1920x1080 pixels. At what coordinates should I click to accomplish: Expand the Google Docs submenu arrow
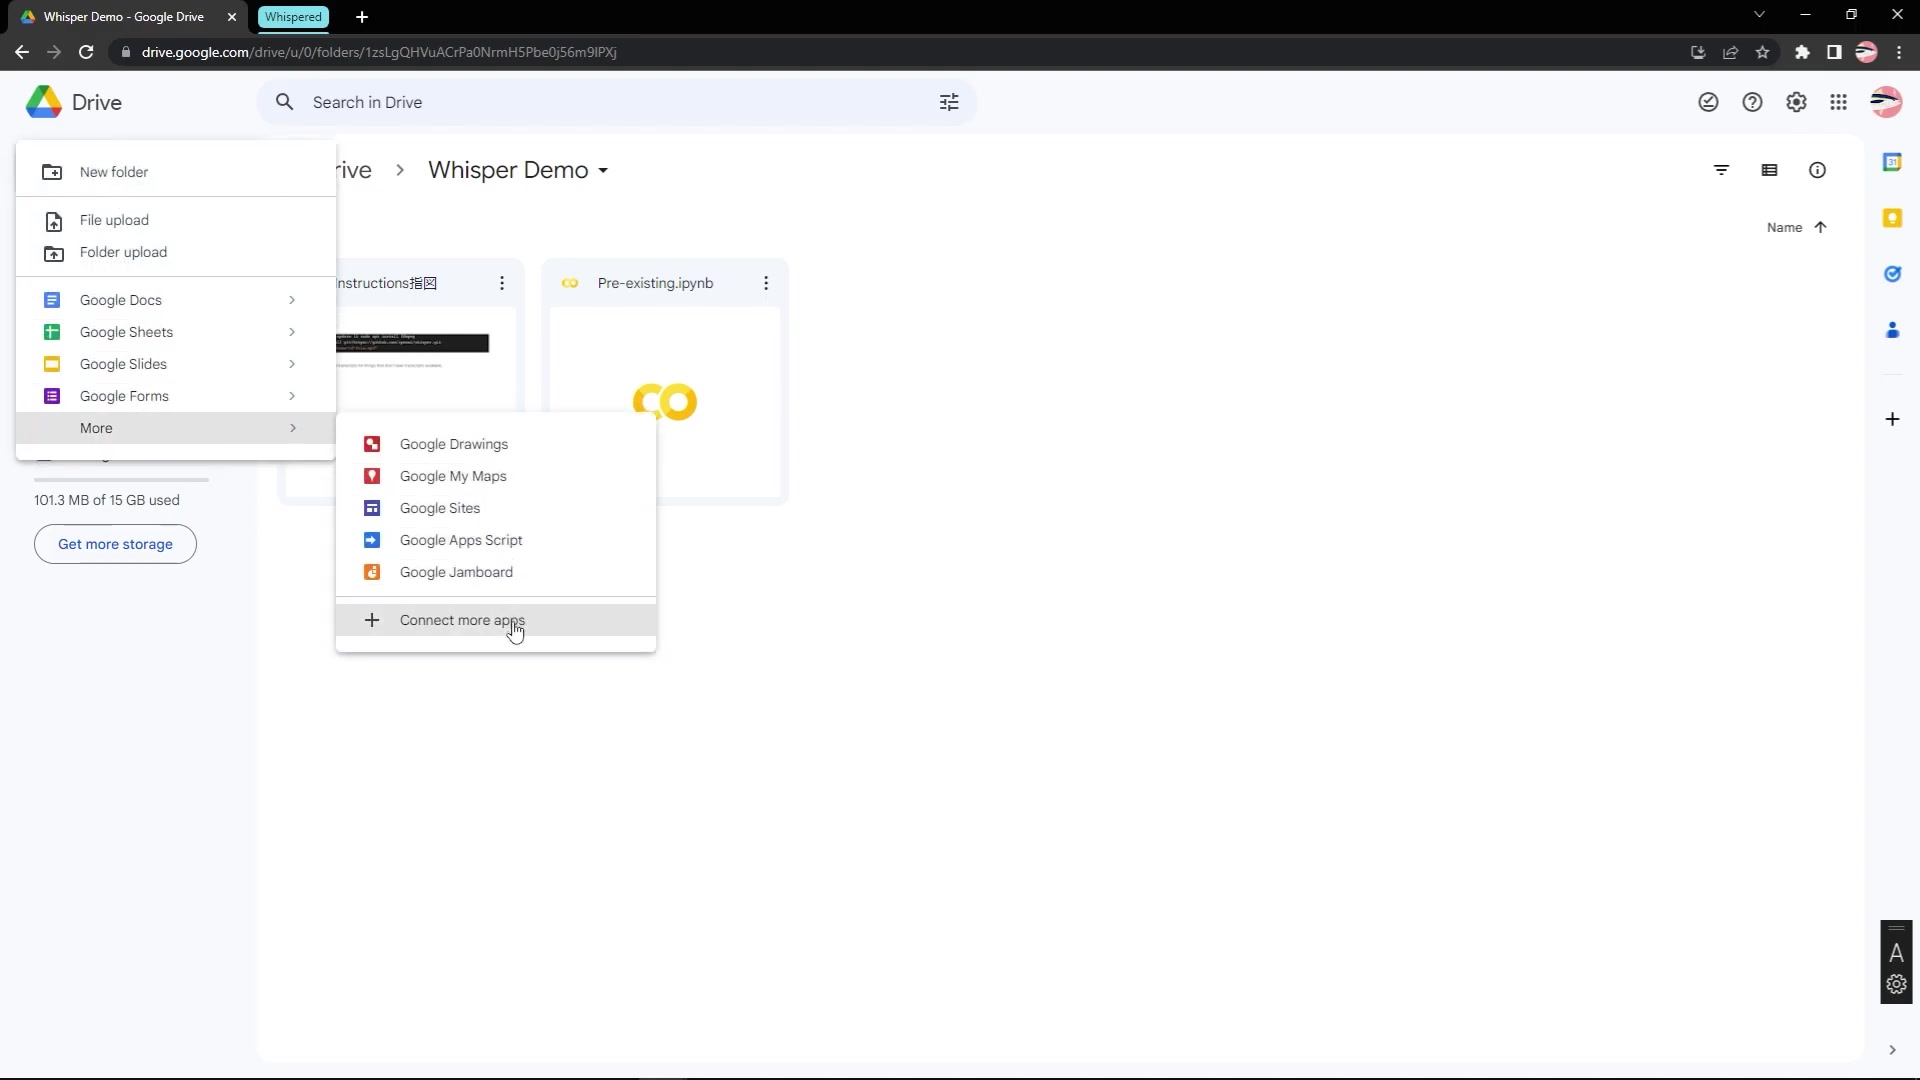(292, 300)
